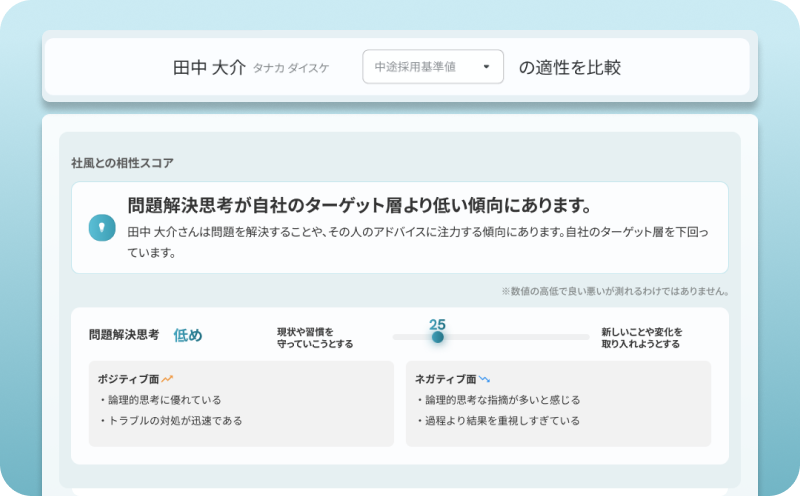Click the bullet 論理的思考に優れている
Viewport: 800px width, 496px height.
coord(160,400)
